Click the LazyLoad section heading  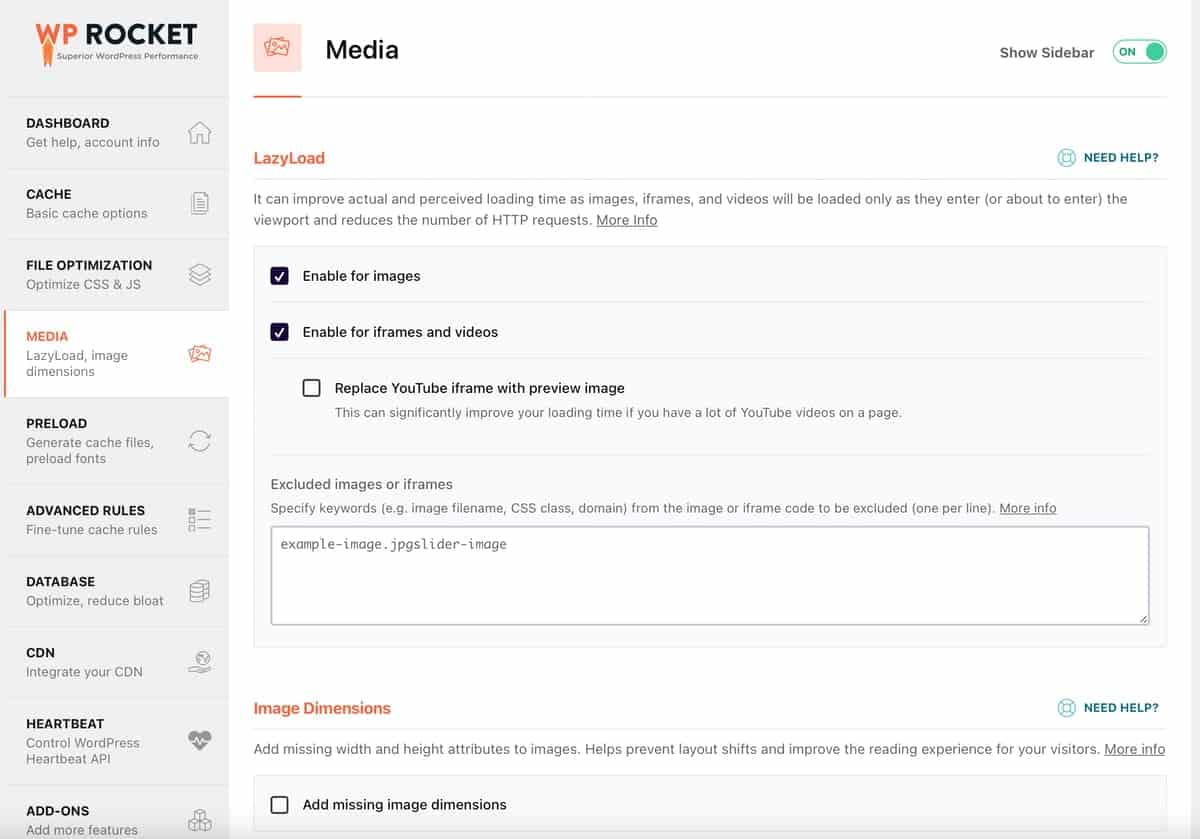tap(289, 158)
